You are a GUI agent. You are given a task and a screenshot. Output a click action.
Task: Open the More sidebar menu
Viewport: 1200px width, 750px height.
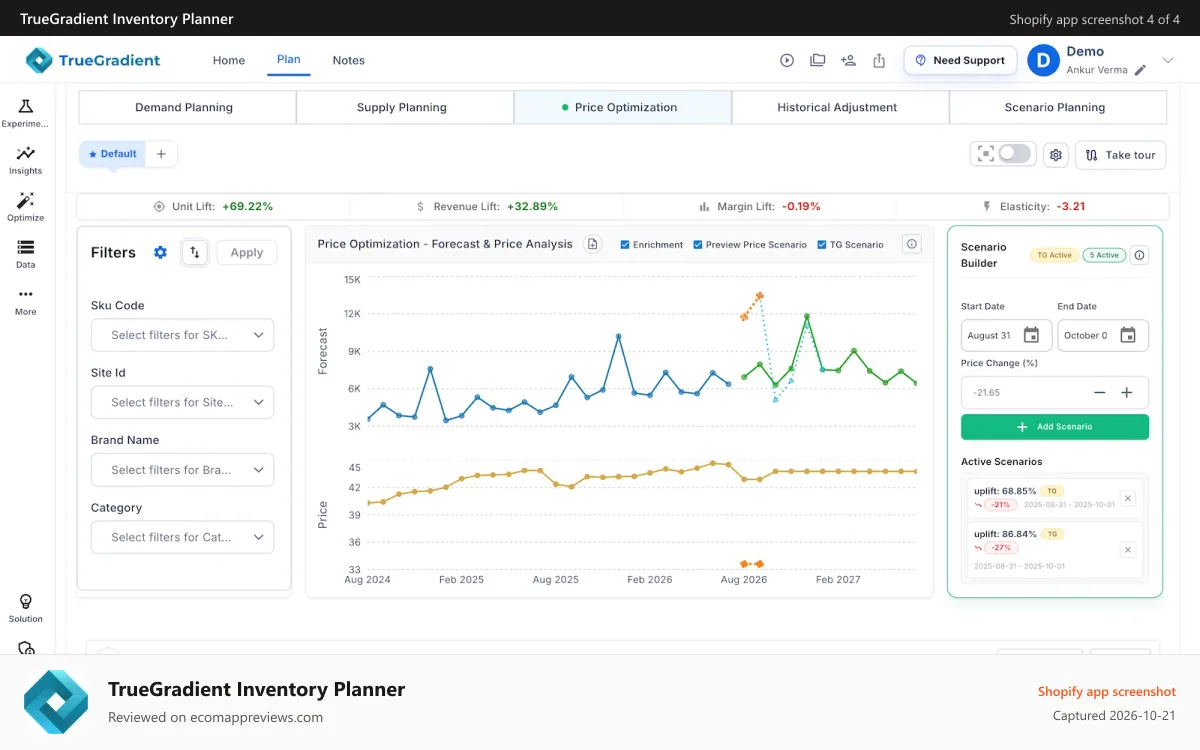pos(25,294)
